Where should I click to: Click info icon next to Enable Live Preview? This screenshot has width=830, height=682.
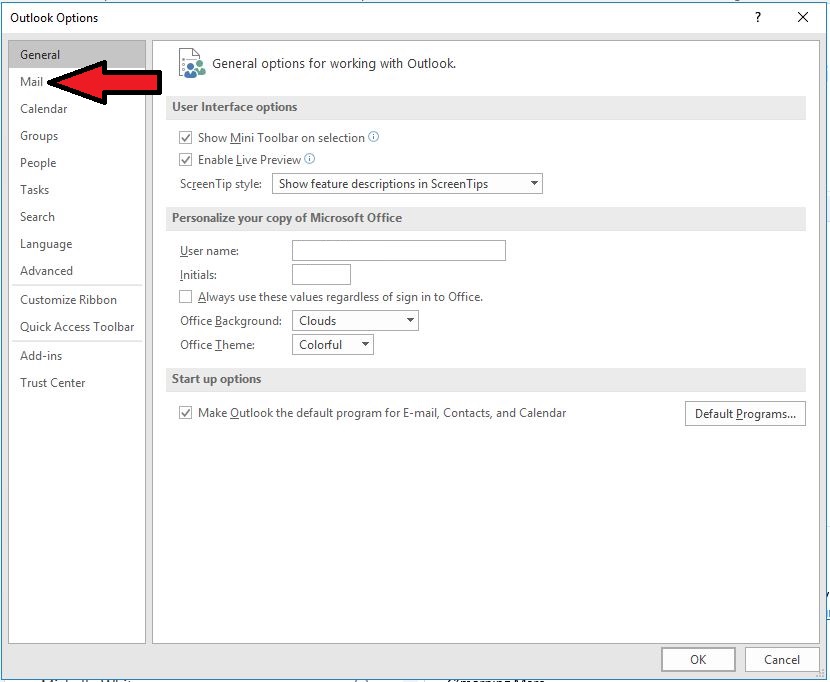310,159
